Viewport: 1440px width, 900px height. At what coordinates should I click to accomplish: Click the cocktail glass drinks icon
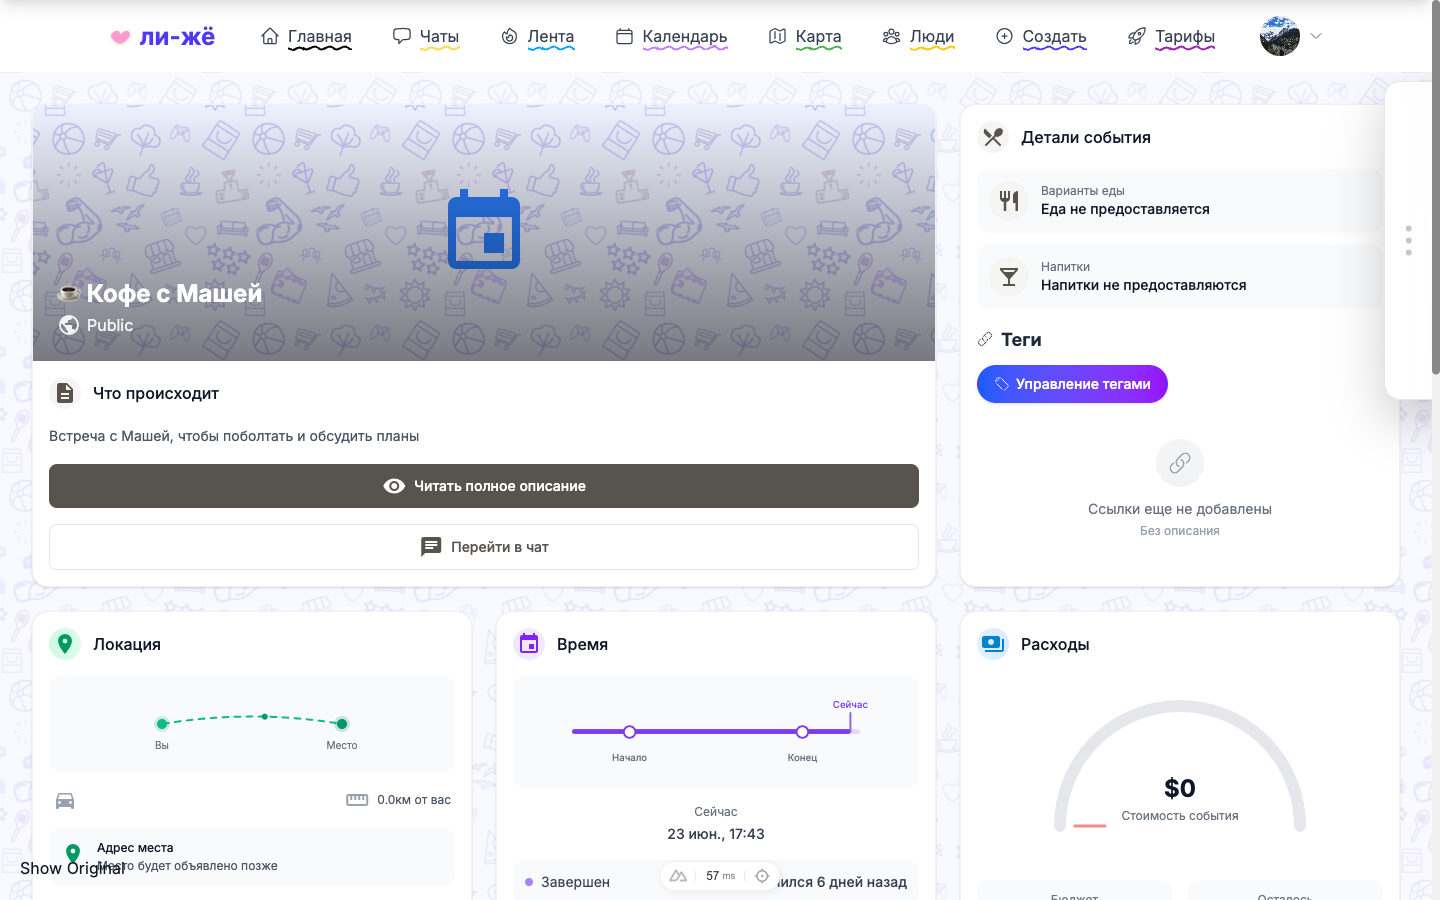[1009, 277]
